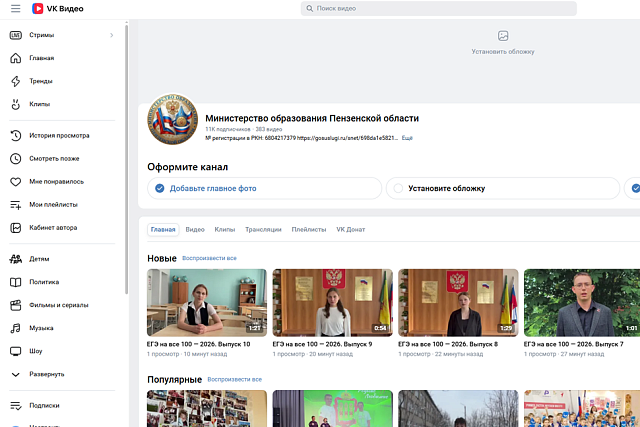Open Мои плейлисты icon
640x427 pixels.
(x=16, y=205)
